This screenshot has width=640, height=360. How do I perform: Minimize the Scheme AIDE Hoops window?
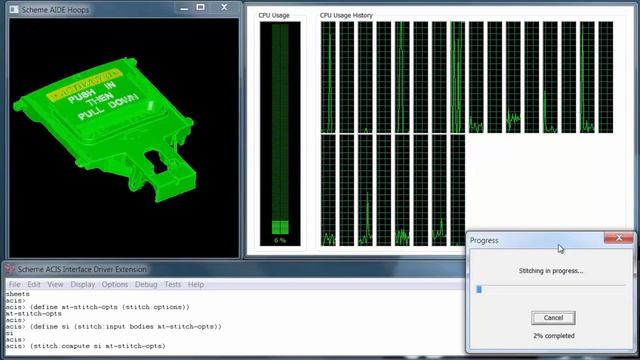(x=184, y=8)
